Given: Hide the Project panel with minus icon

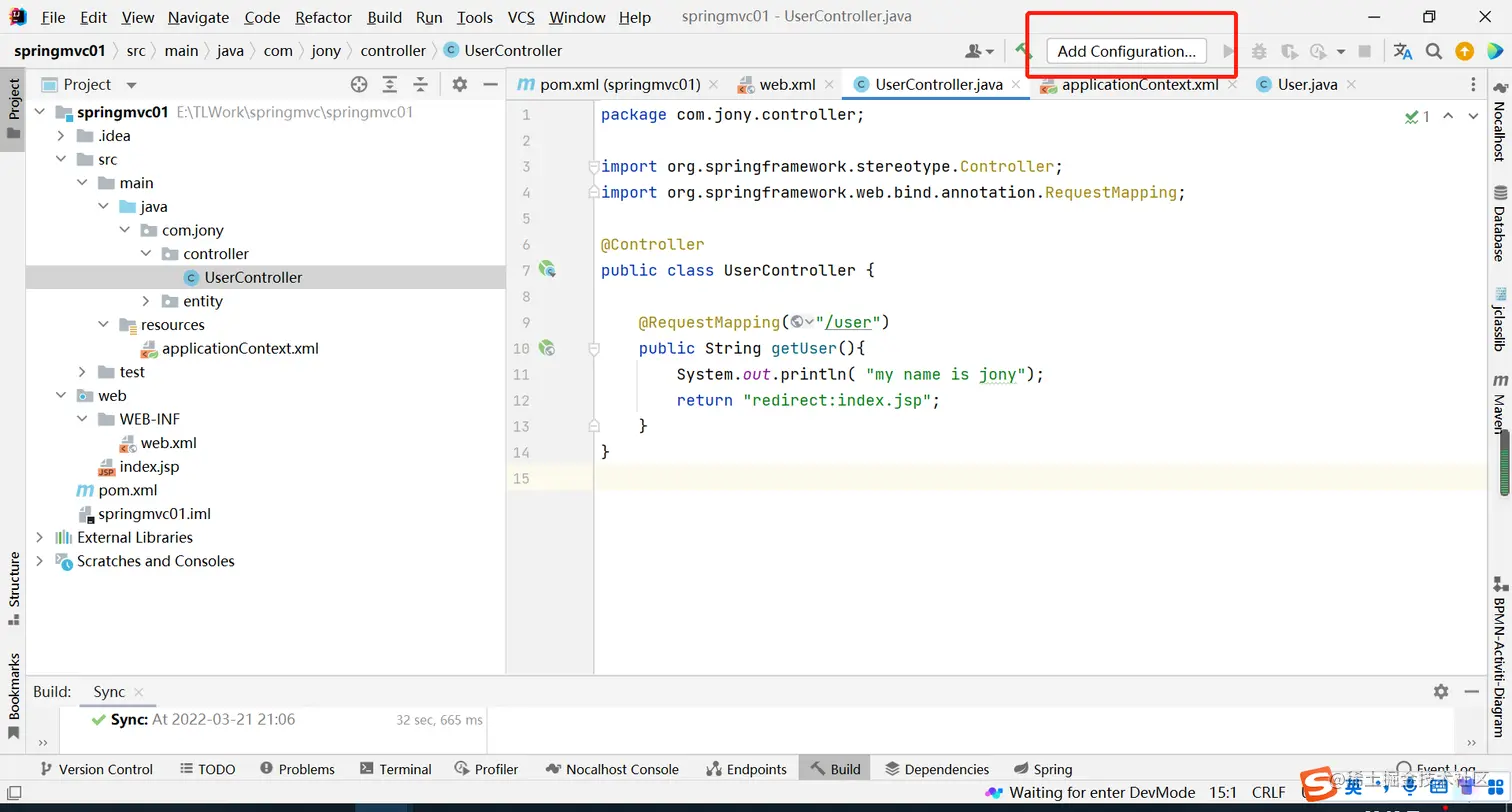Looking at the screenshot, I should pyautogui.click(x=490, y=85).
